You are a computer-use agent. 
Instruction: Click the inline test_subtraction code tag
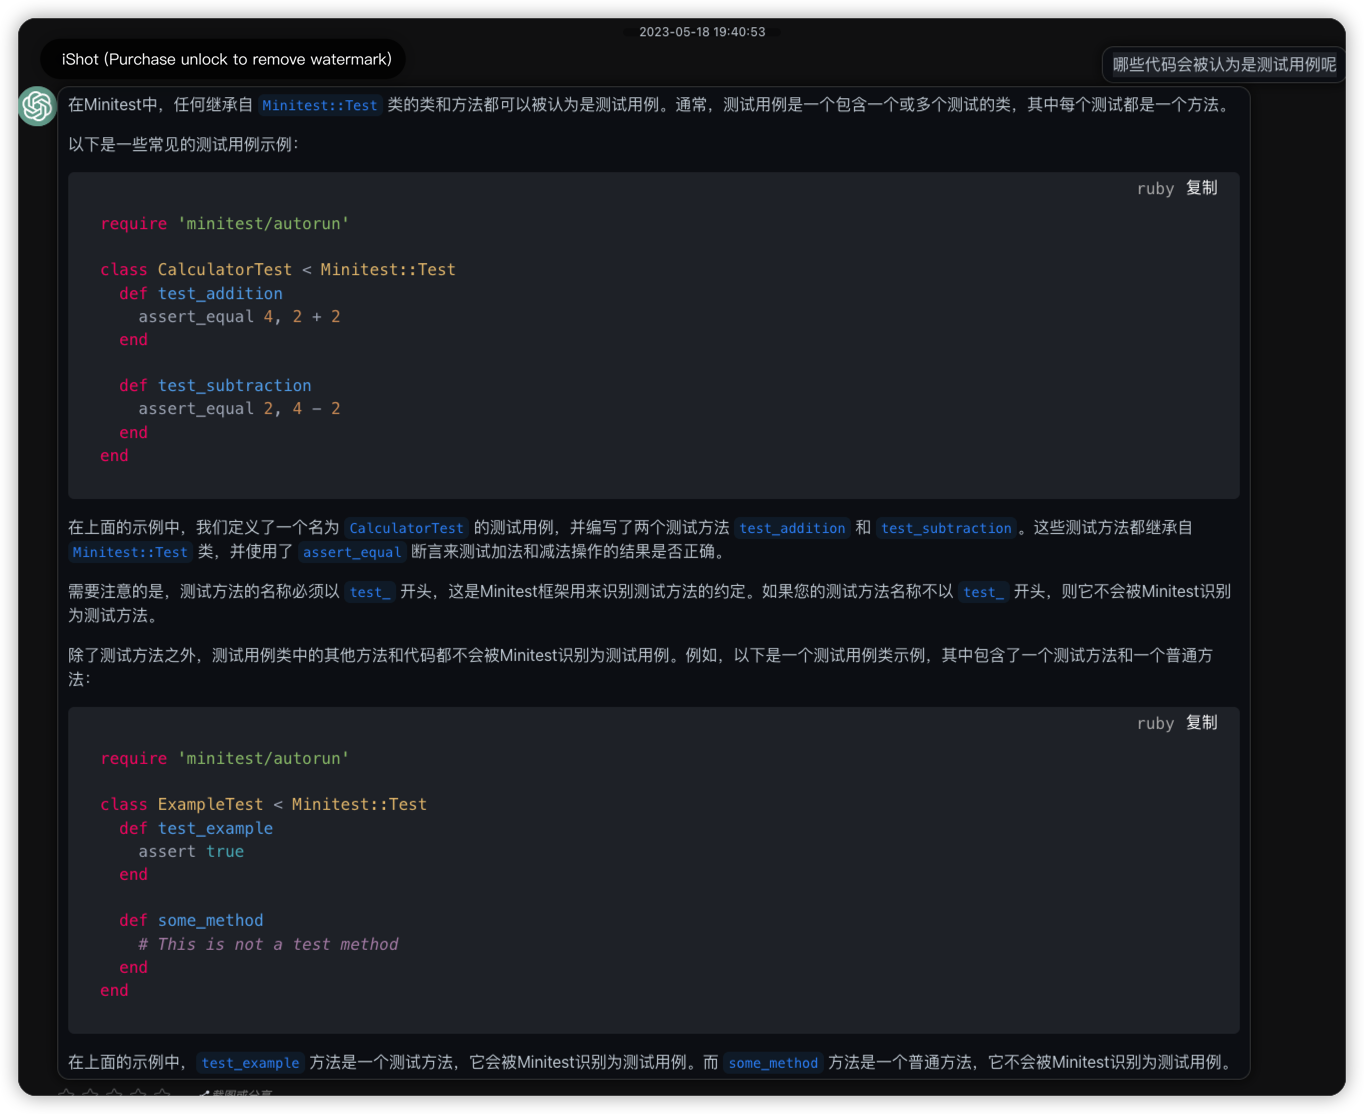point(946,528)
